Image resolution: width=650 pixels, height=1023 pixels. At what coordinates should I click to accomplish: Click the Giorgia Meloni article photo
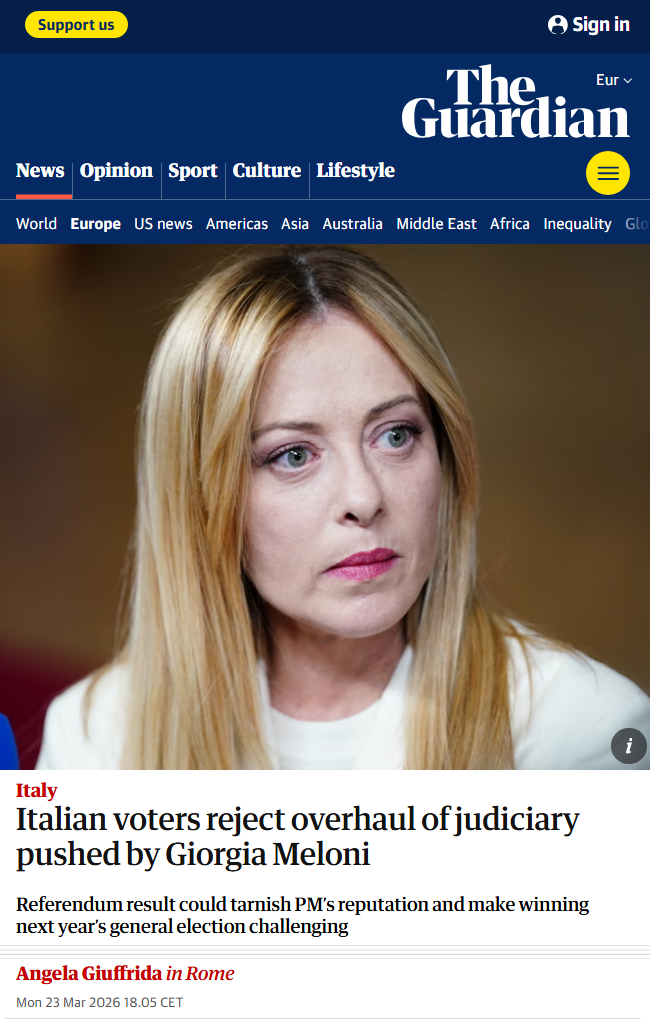(325, 507)
